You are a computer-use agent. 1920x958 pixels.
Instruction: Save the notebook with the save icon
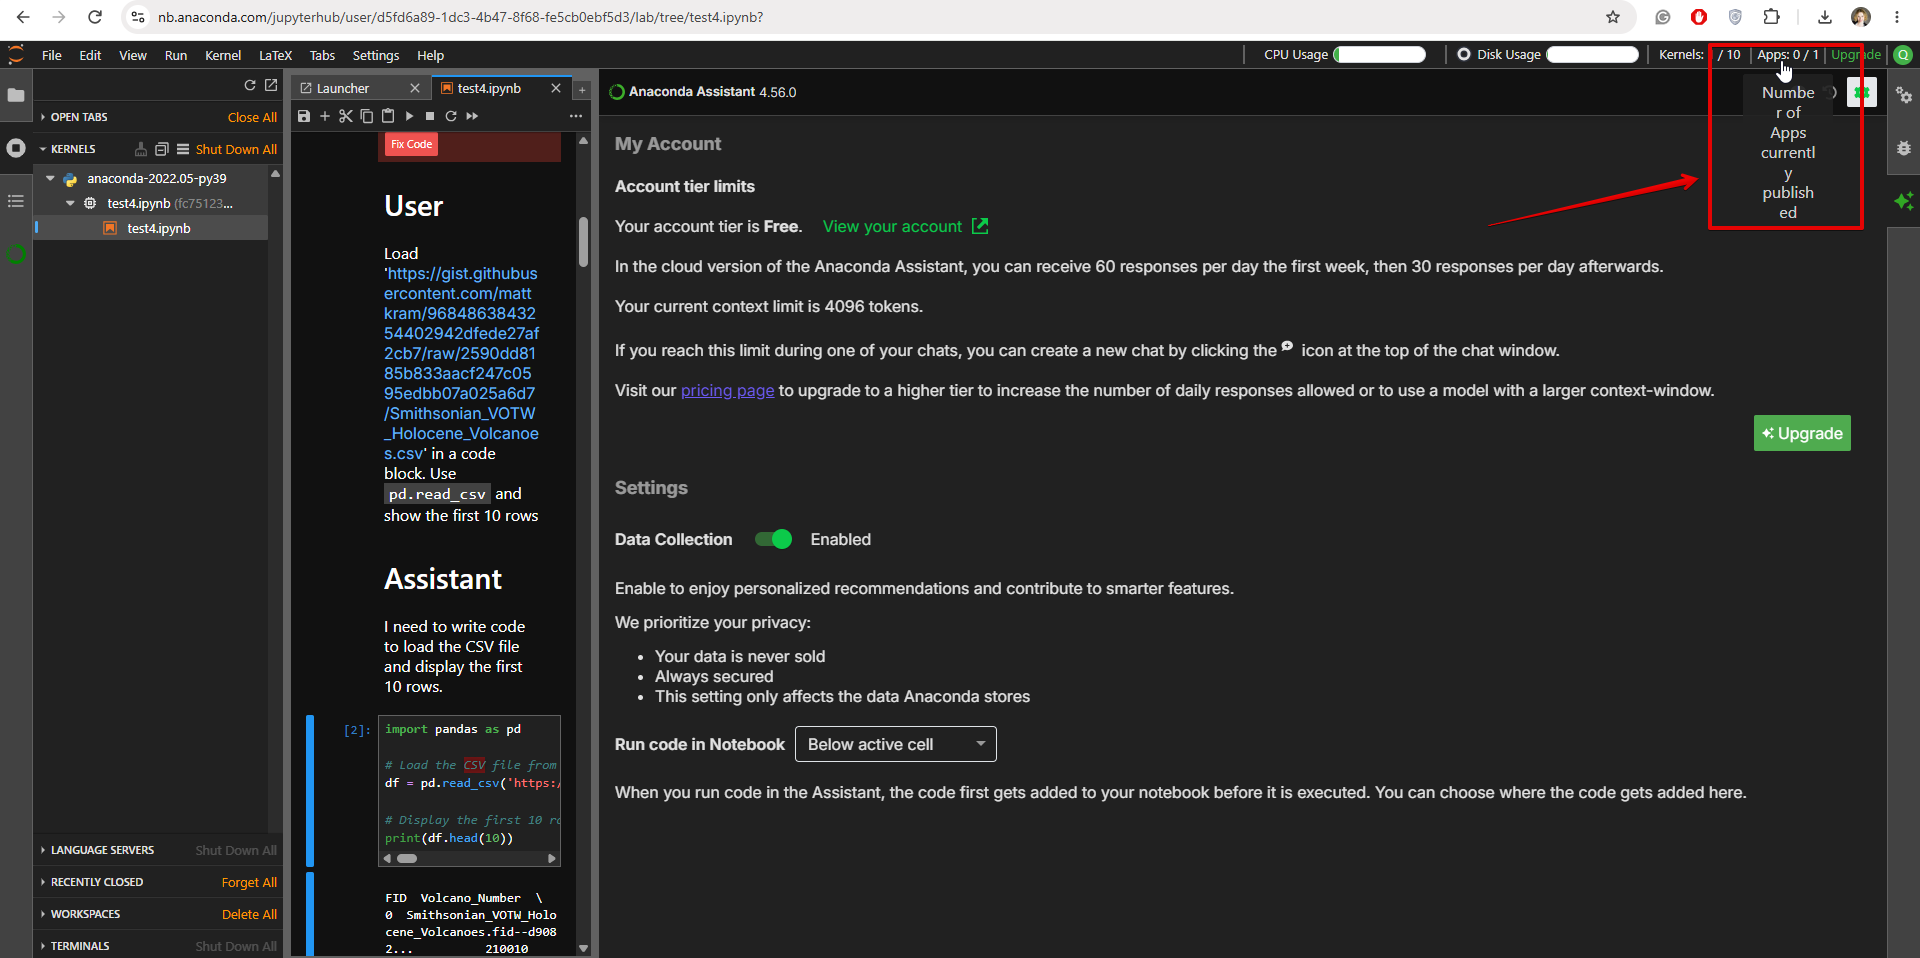tap(304, 116)
